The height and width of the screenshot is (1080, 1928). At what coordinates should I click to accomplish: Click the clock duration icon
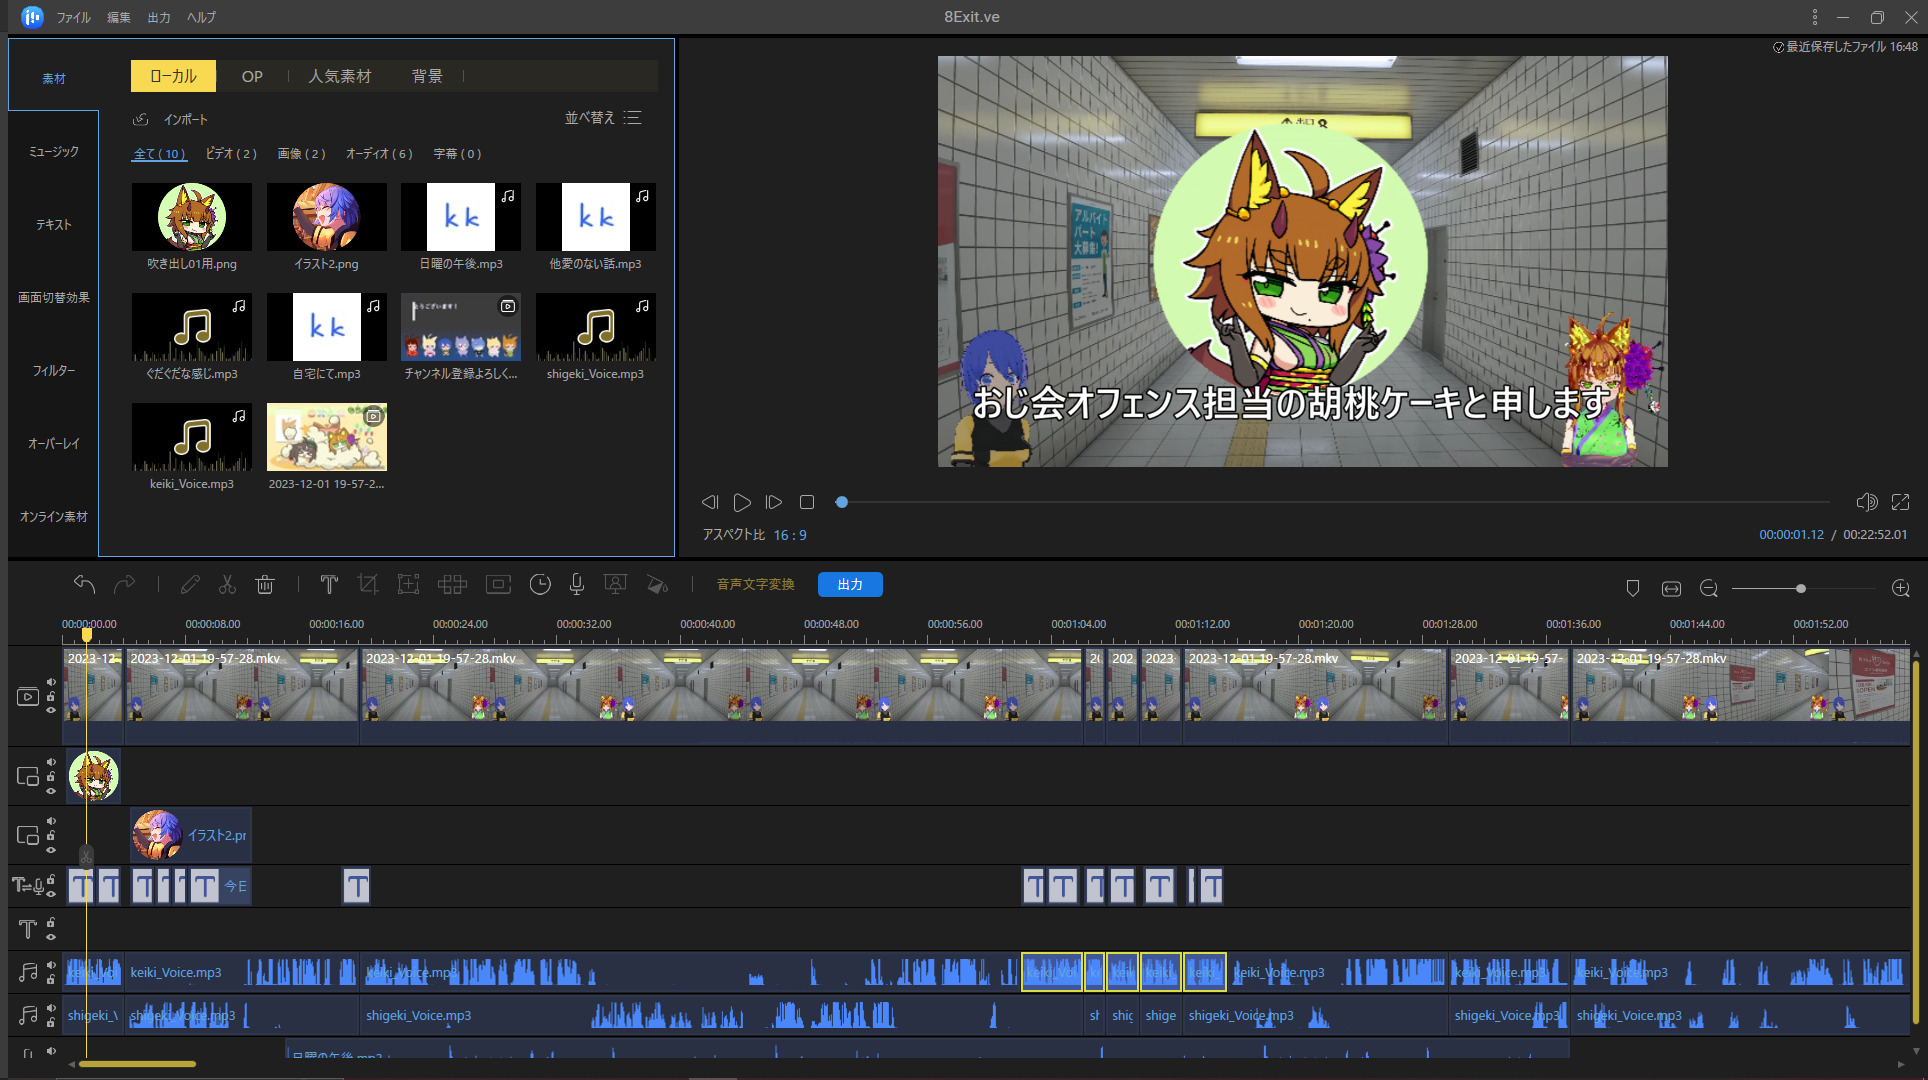[540, 585]
